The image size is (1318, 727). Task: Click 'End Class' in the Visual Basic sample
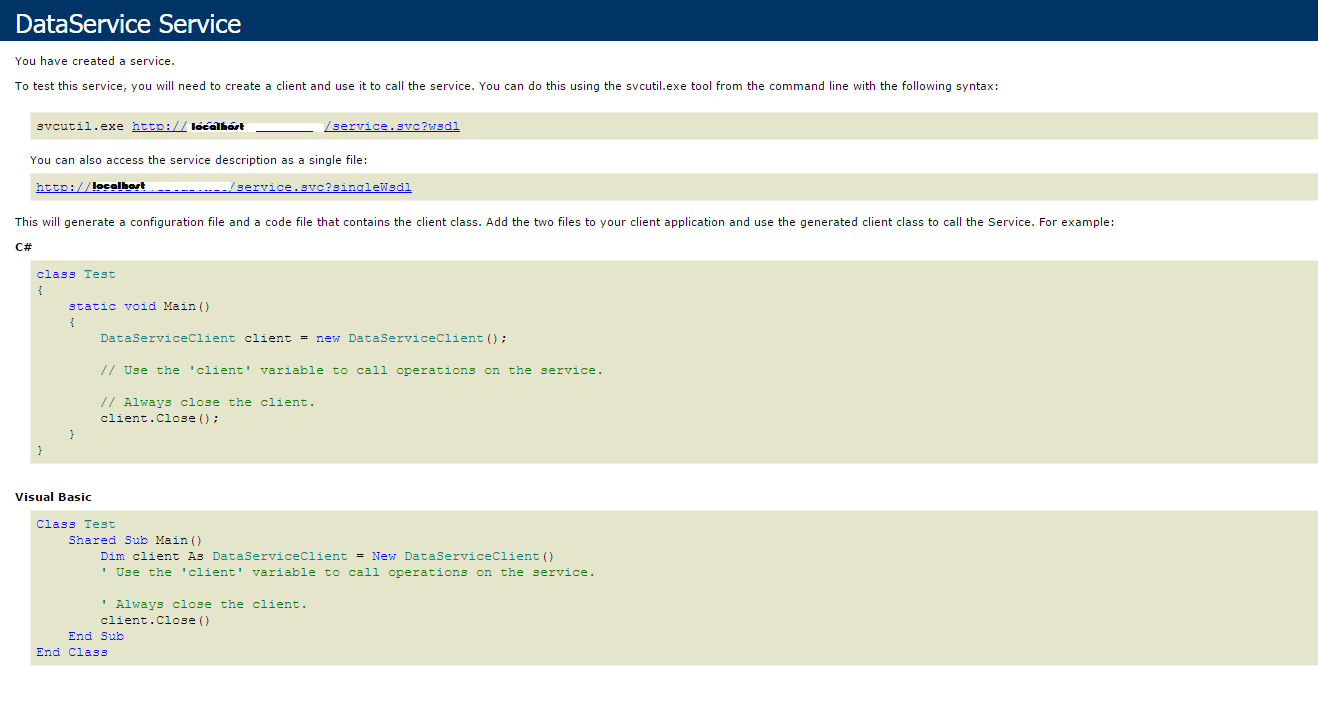coord(72,652)
